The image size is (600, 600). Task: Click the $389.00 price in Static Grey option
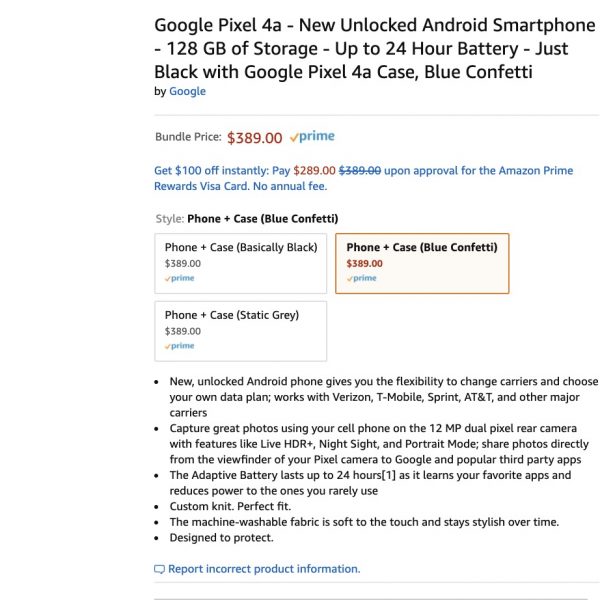(183, 331)
